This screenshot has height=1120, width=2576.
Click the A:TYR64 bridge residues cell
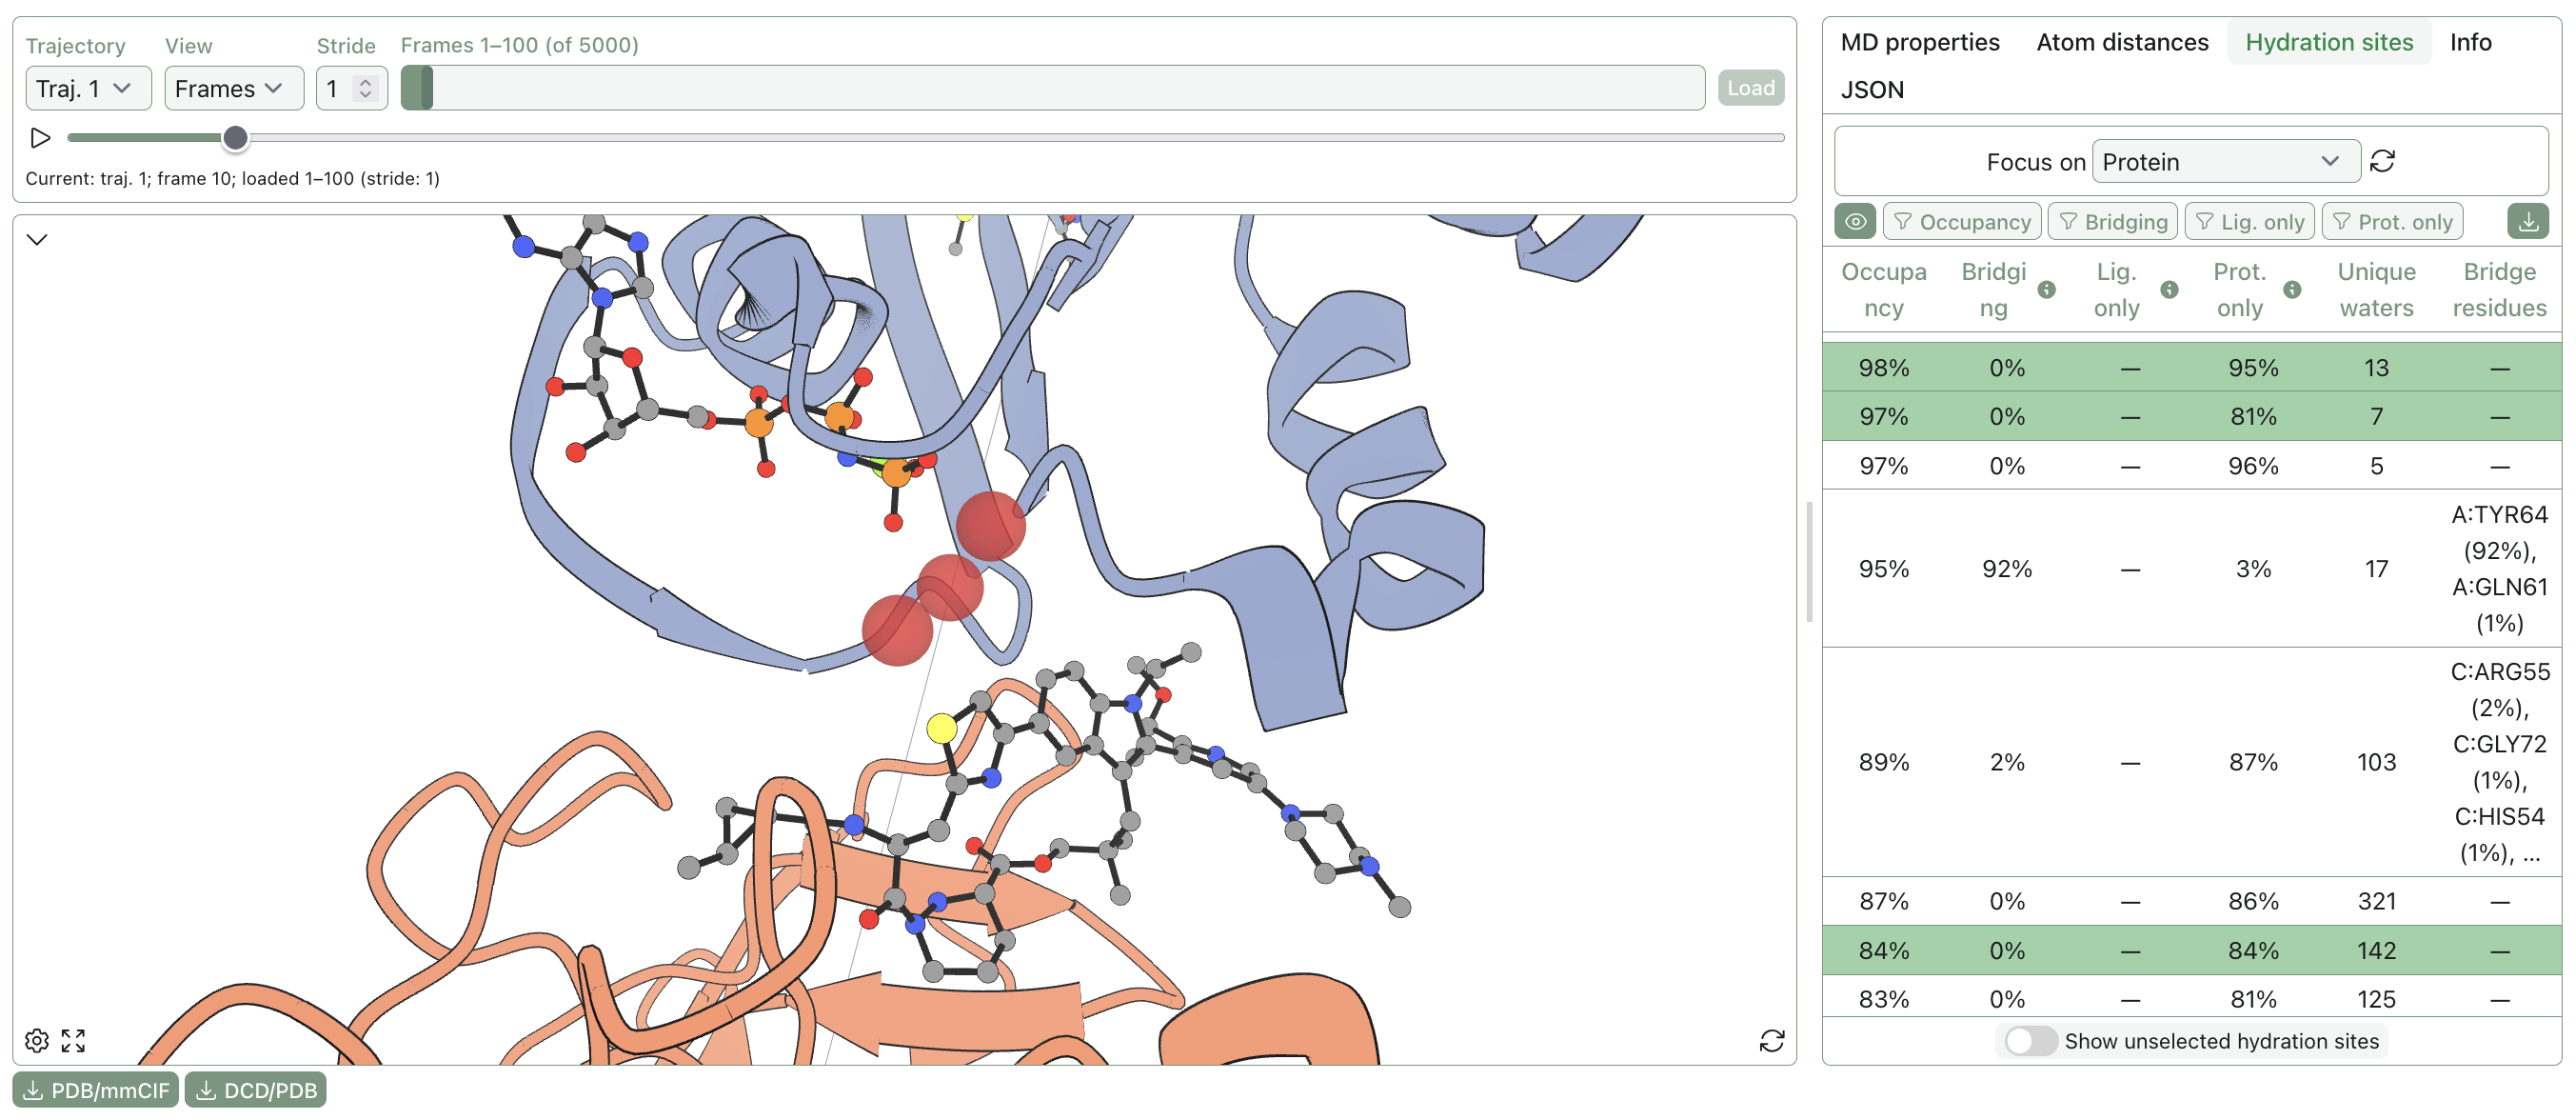click(2498, 568)
